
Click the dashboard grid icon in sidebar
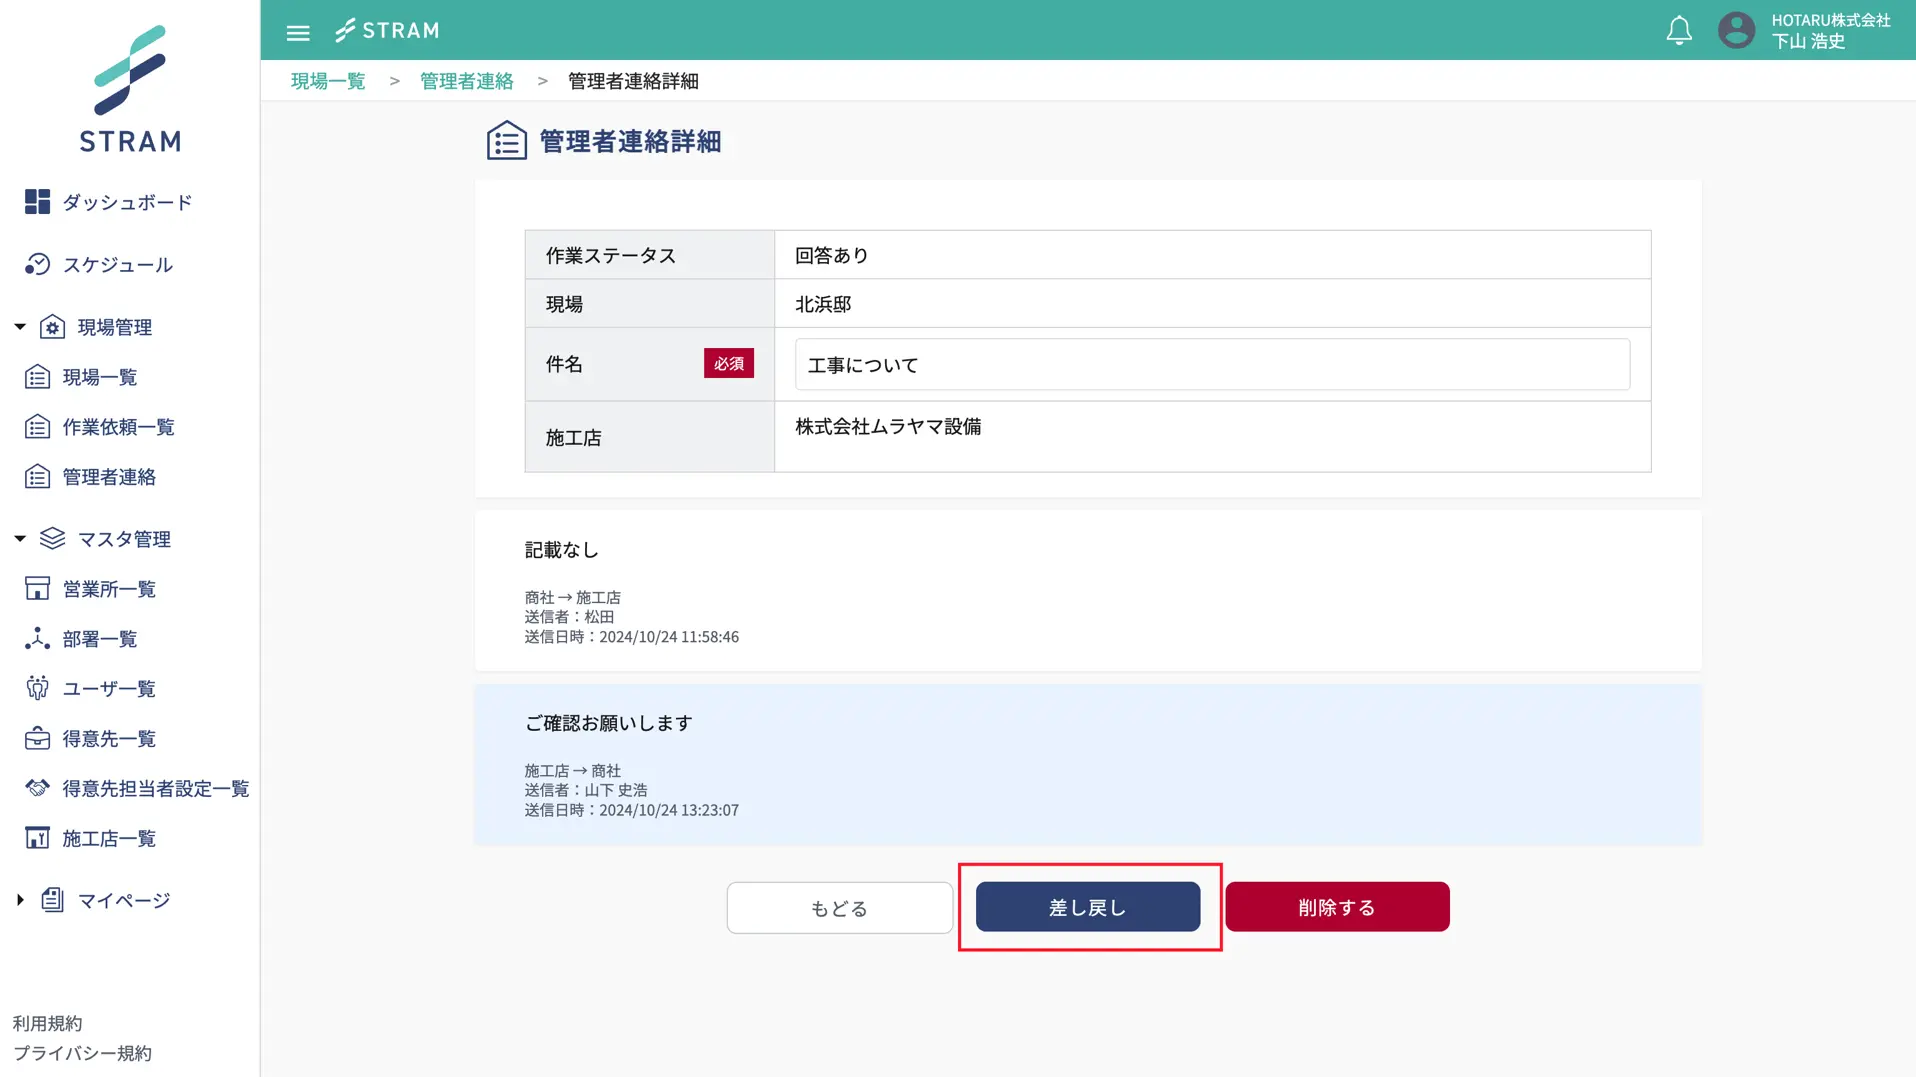(x=37, y=202)
